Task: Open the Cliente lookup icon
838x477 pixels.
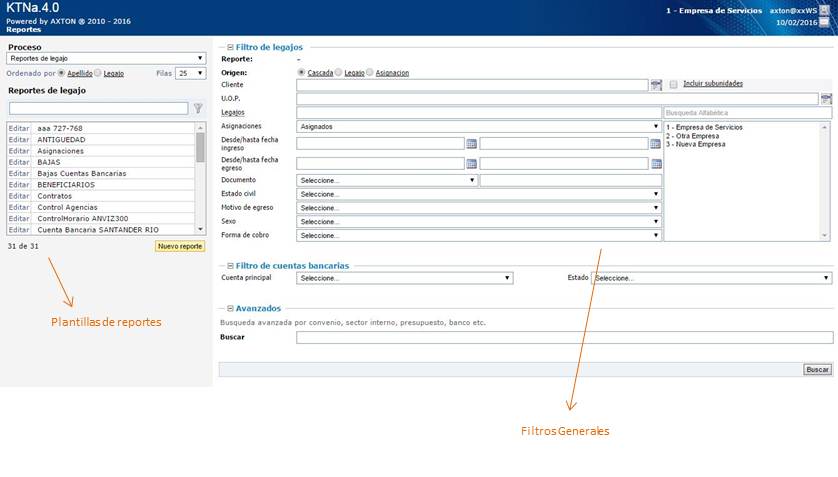Action: click(656, 85)
